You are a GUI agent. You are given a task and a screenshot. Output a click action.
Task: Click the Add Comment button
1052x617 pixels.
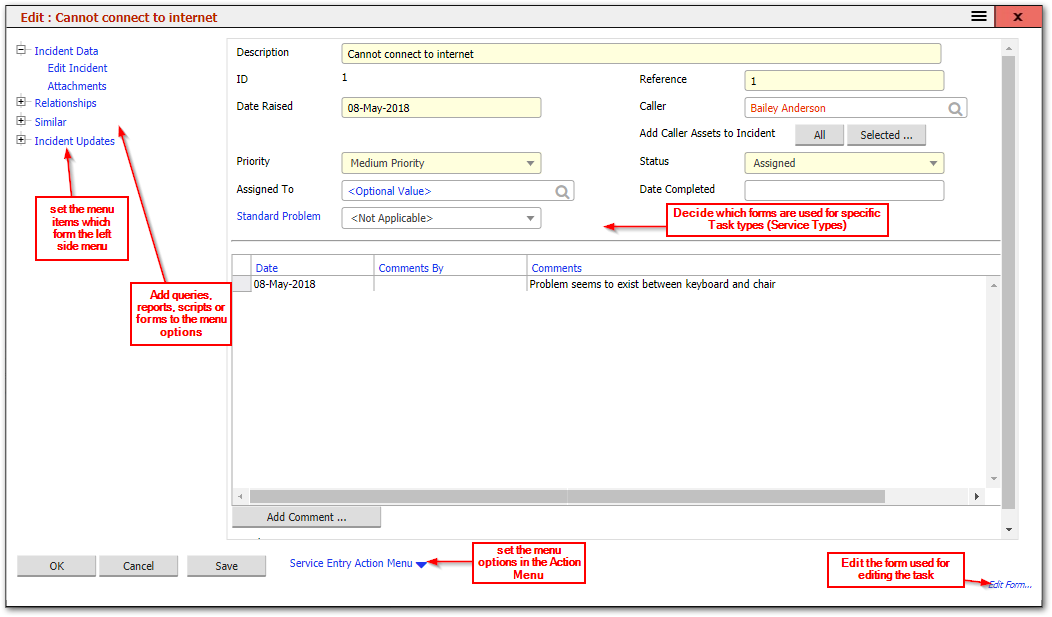tap(306, 516)
